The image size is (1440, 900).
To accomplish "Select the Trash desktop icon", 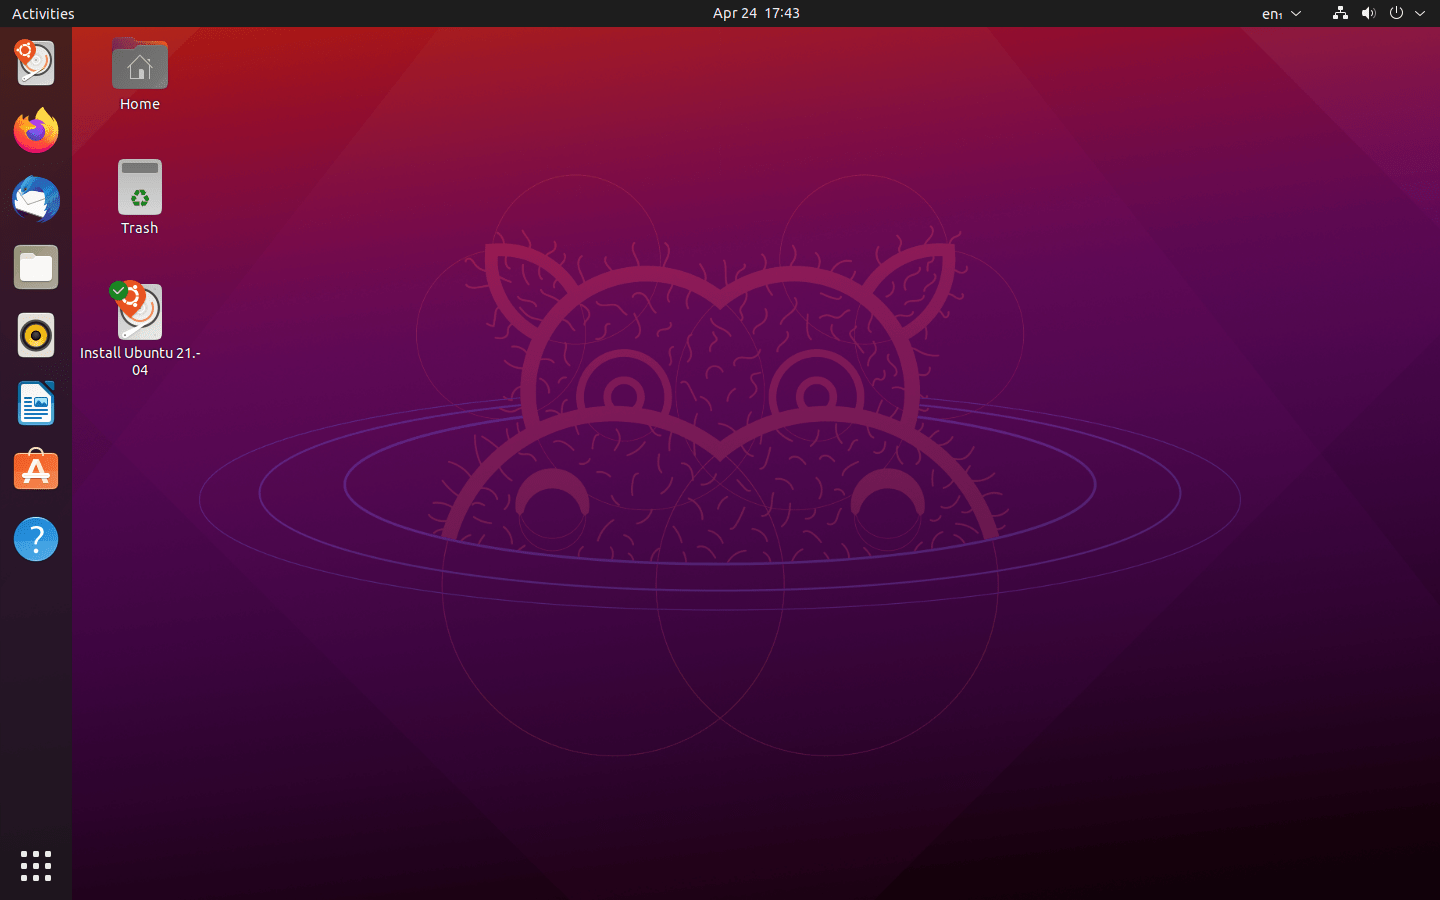I will tap(140, 187).
